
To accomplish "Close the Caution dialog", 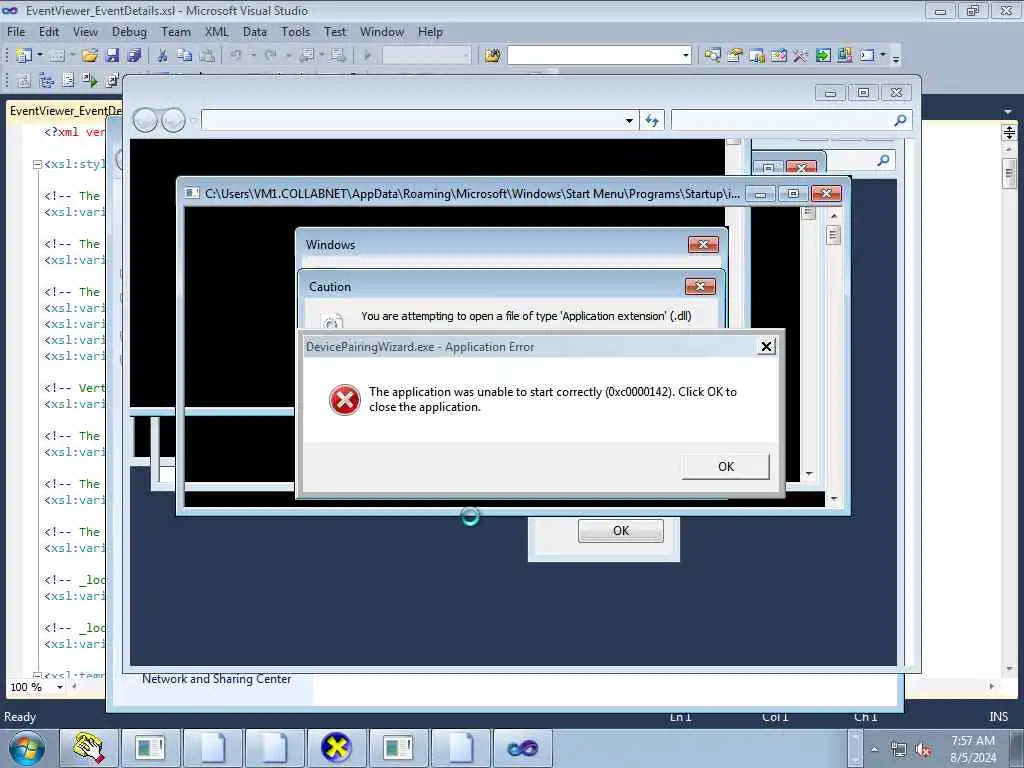I will tap(700, 286).
